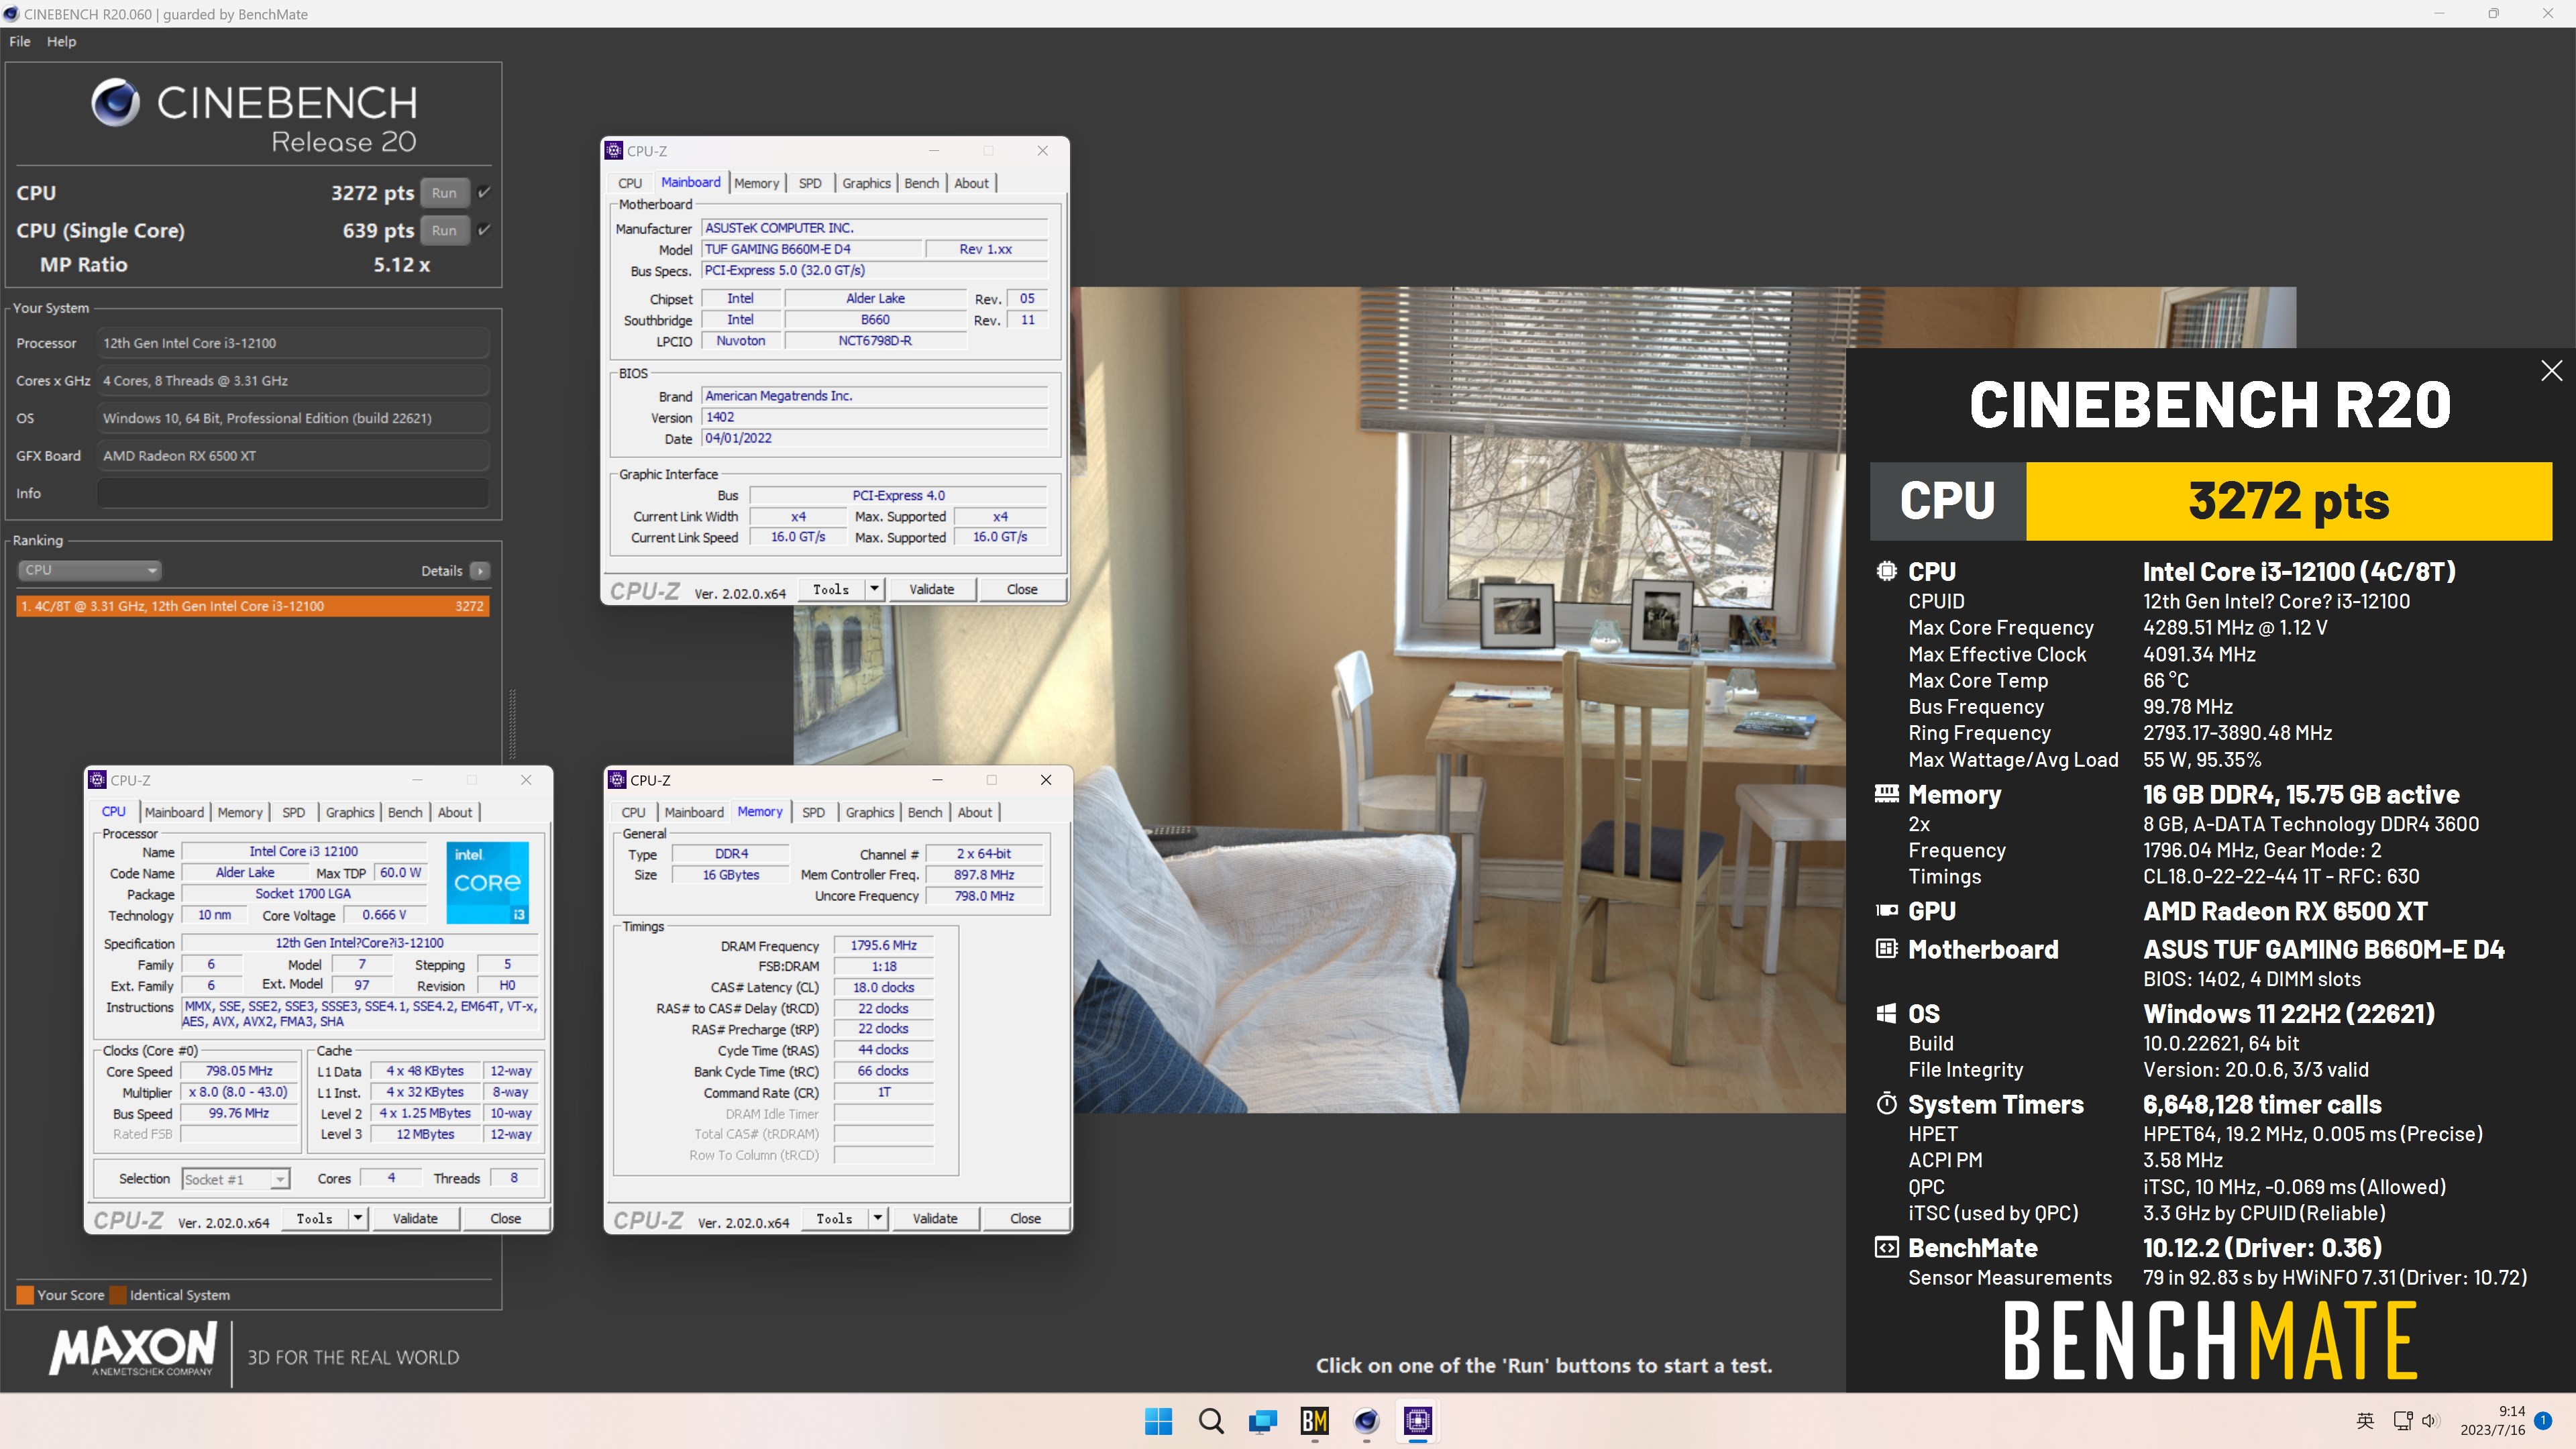This screenshot has width=2576, height=1449.
Task: Click Validate in CPU-Z CPU window
Action: pos(415,1218)
